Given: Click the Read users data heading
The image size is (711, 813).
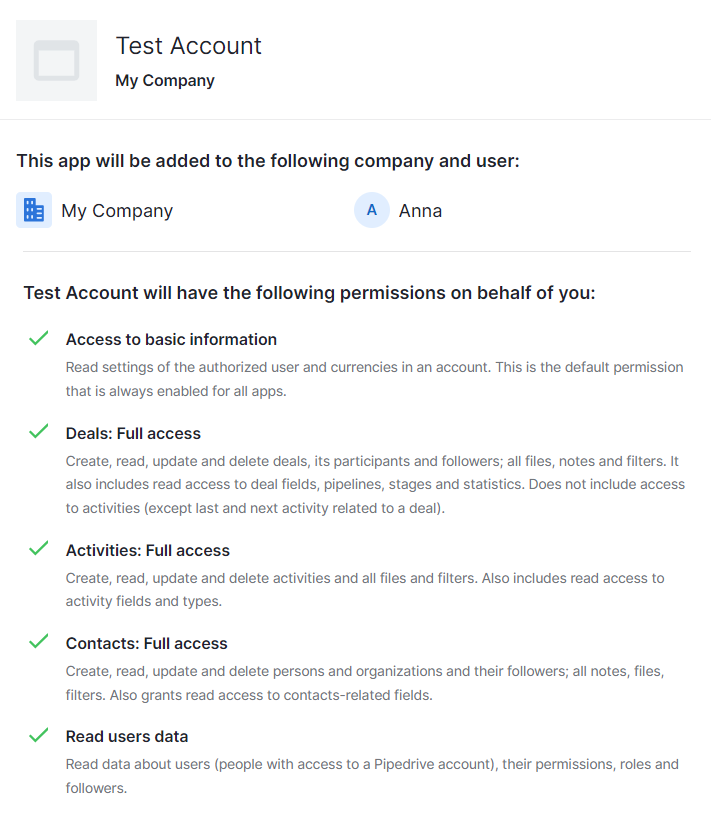Looking at the screenshot, I should click(127, 736).
